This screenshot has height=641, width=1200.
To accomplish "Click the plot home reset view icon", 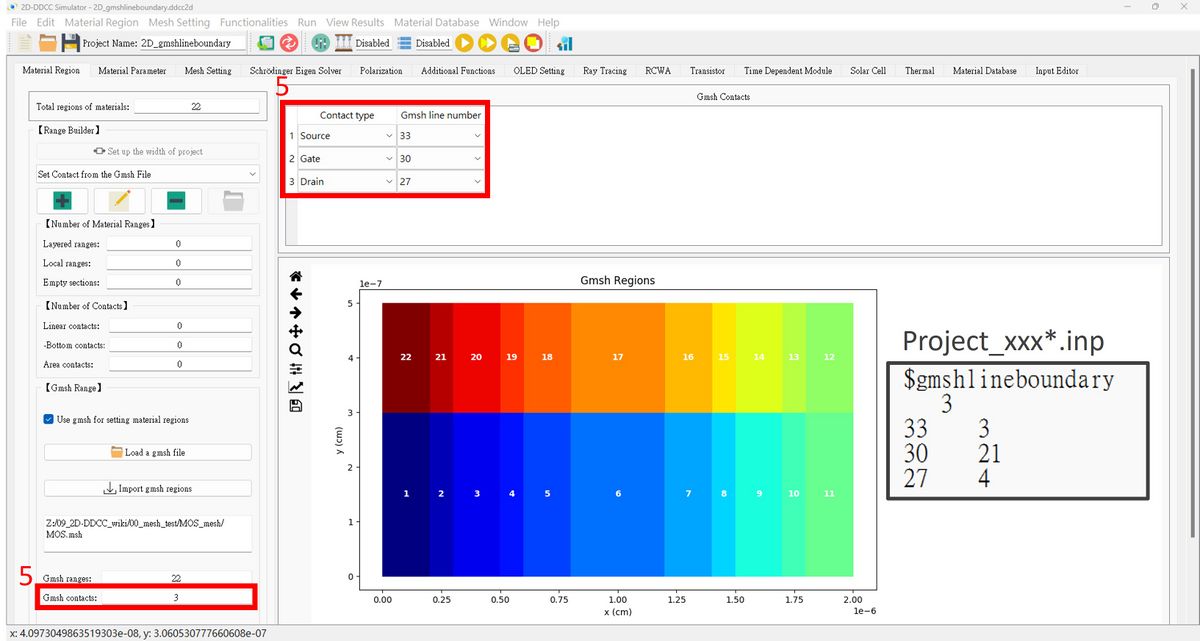I will [x=295, y=276].
